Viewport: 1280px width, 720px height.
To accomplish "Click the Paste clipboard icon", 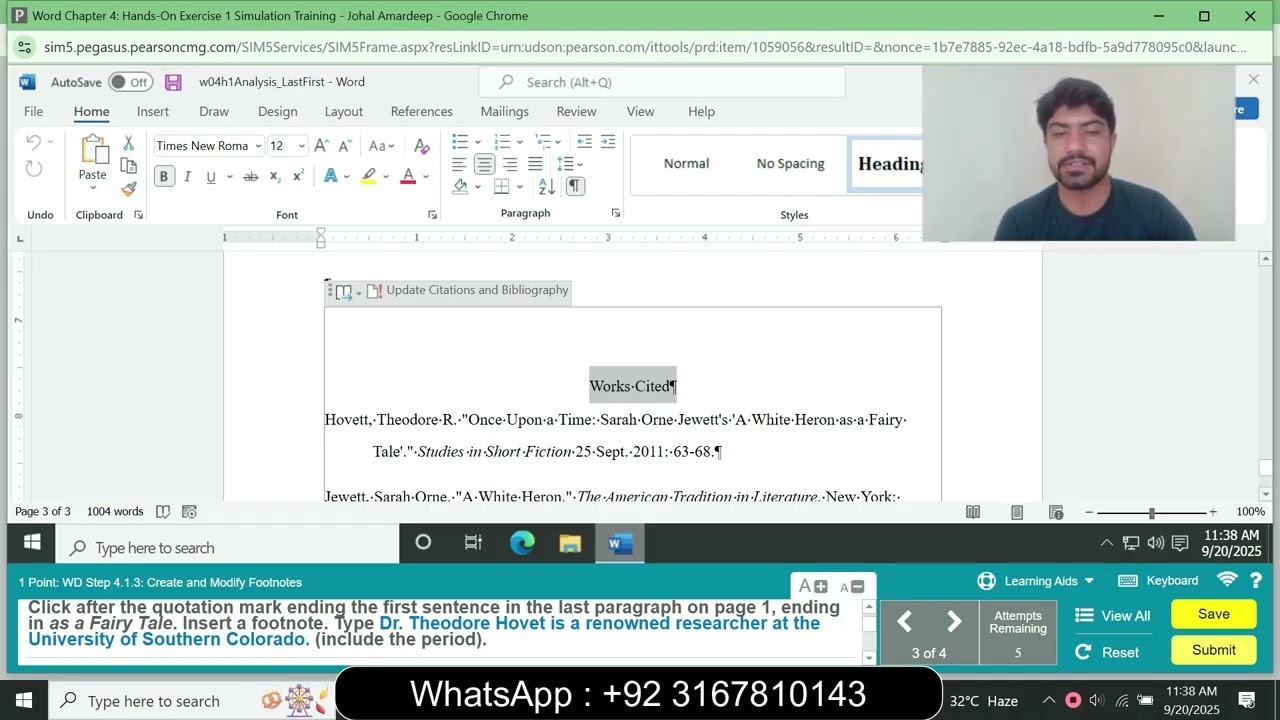I will pyautogui.click(x=93, y=150).
